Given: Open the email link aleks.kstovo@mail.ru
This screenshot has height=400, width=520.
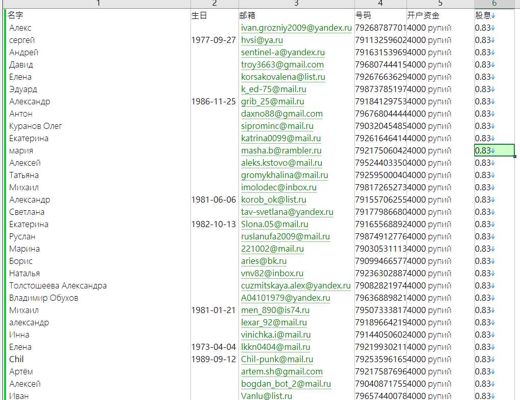Looking at the screenshot, I should point(282,163).
